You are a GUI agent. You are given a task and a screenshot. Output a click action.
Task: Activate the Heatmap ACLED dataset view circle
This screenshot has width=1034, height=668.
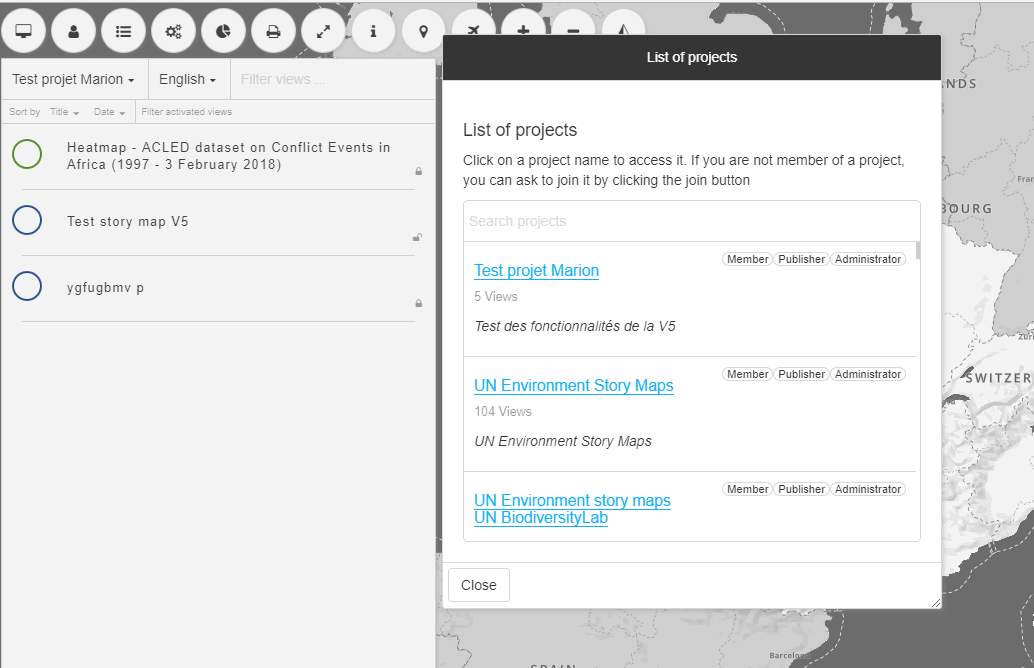pos(27,154)
